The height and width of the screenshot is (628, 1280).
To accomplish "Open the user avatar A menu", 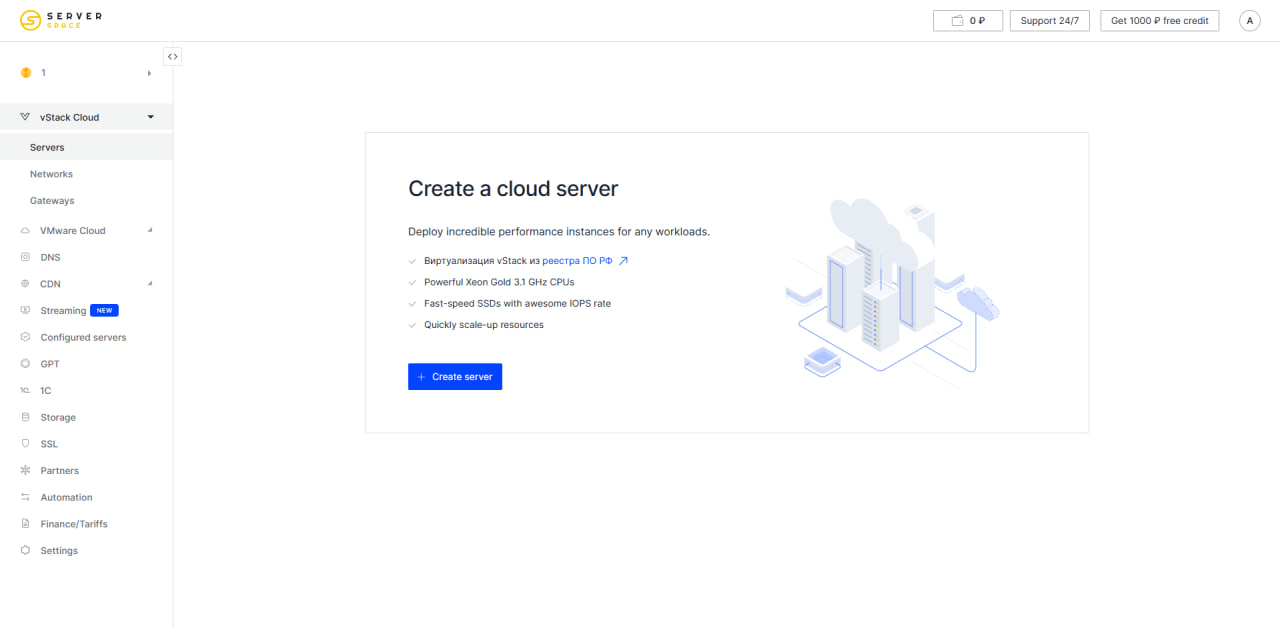I will pyautogui.click(x=1249, y=21).
